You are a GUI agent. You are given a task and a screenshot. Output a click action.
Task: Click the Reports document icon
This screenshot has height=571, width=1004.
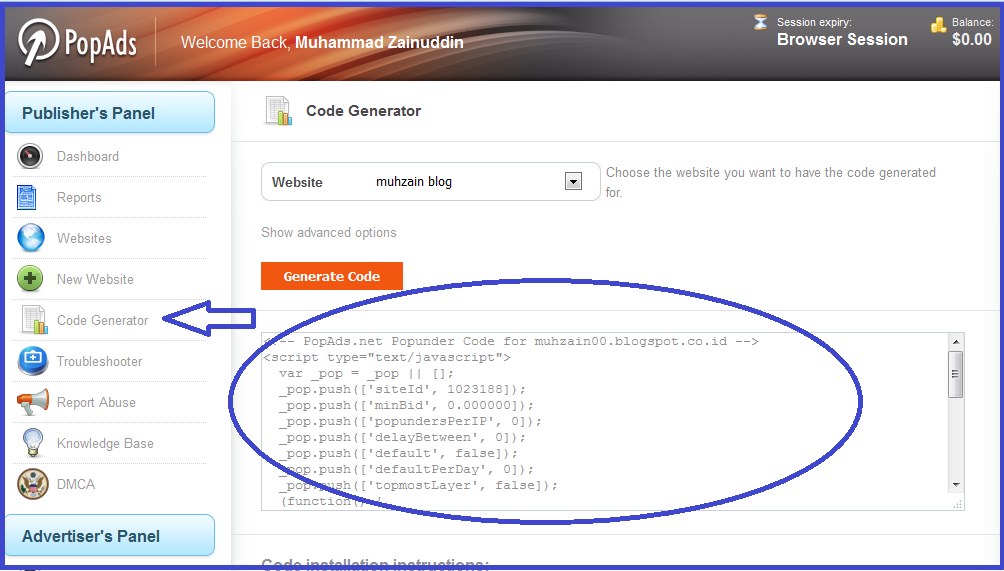point(27,197)
